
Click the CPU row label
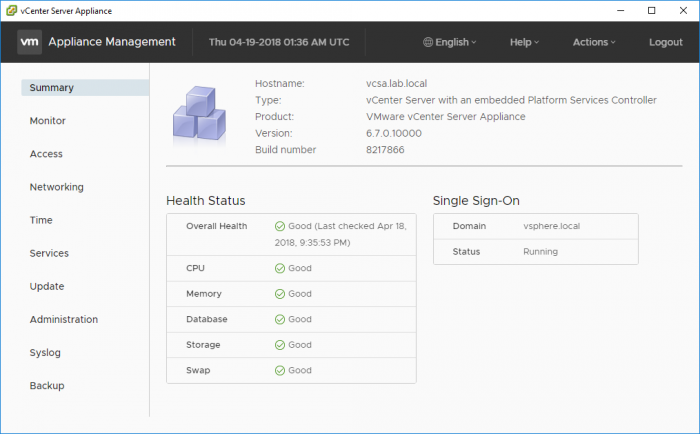[195, 268]
